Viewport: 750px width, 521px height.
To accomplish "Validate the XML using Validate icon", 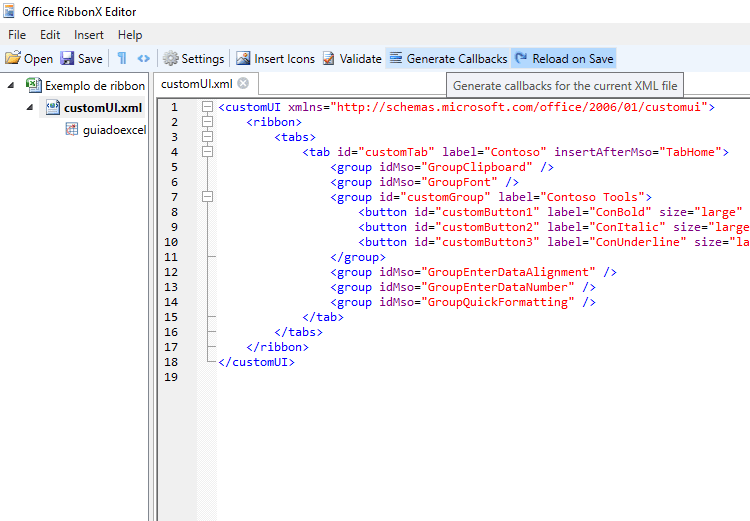I will 328,59.
